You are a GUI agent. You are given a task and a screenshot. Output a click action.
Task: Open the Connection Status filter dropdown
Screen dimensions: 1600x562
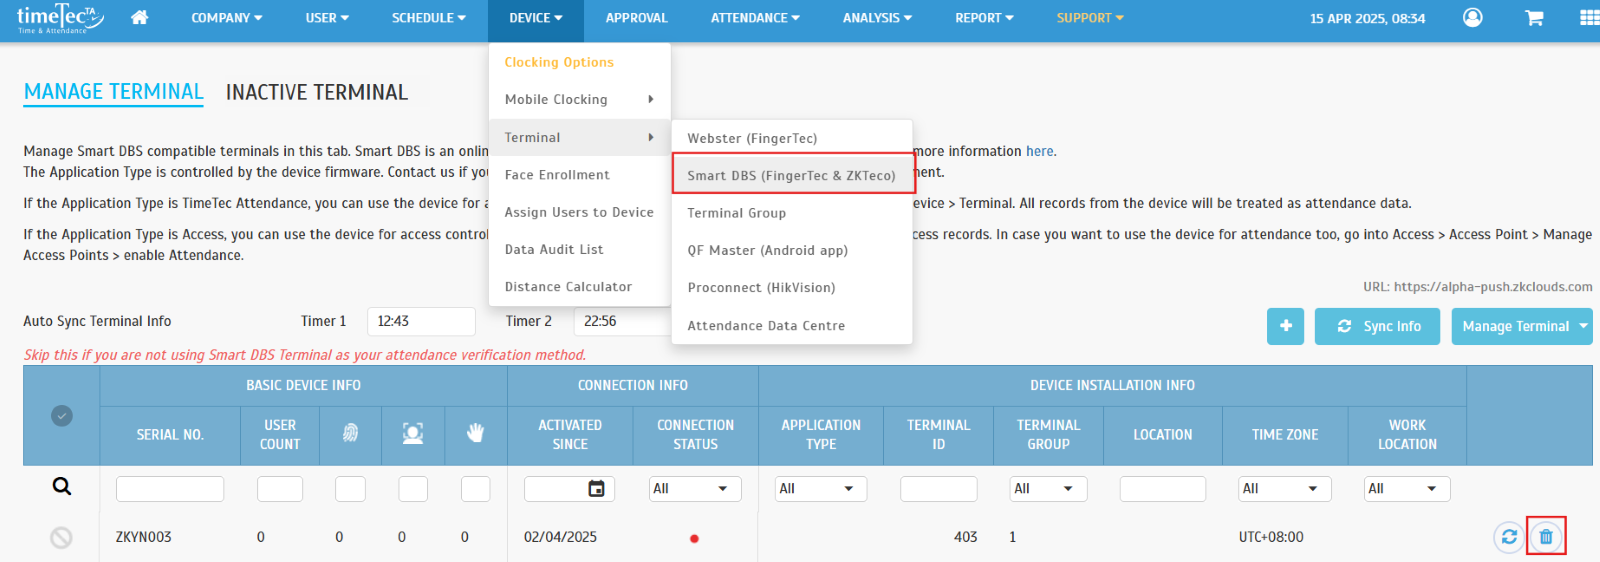pyautogui.click(x=695, y=489)
